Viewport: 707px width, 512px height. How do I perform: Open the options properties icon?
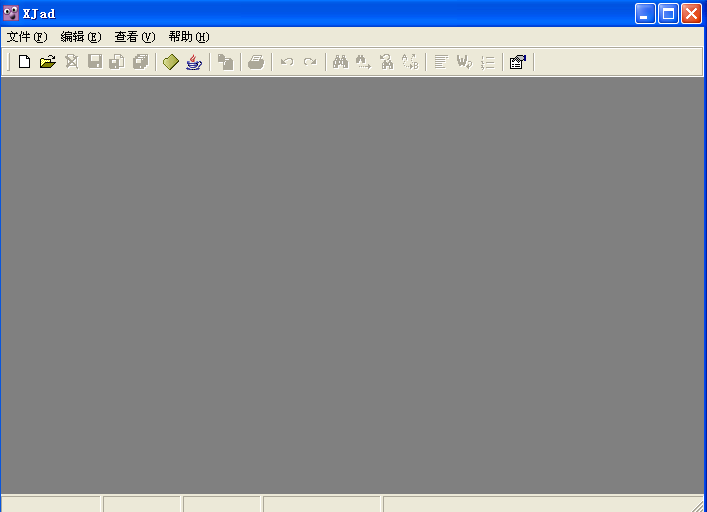click(x=518, y=62)
